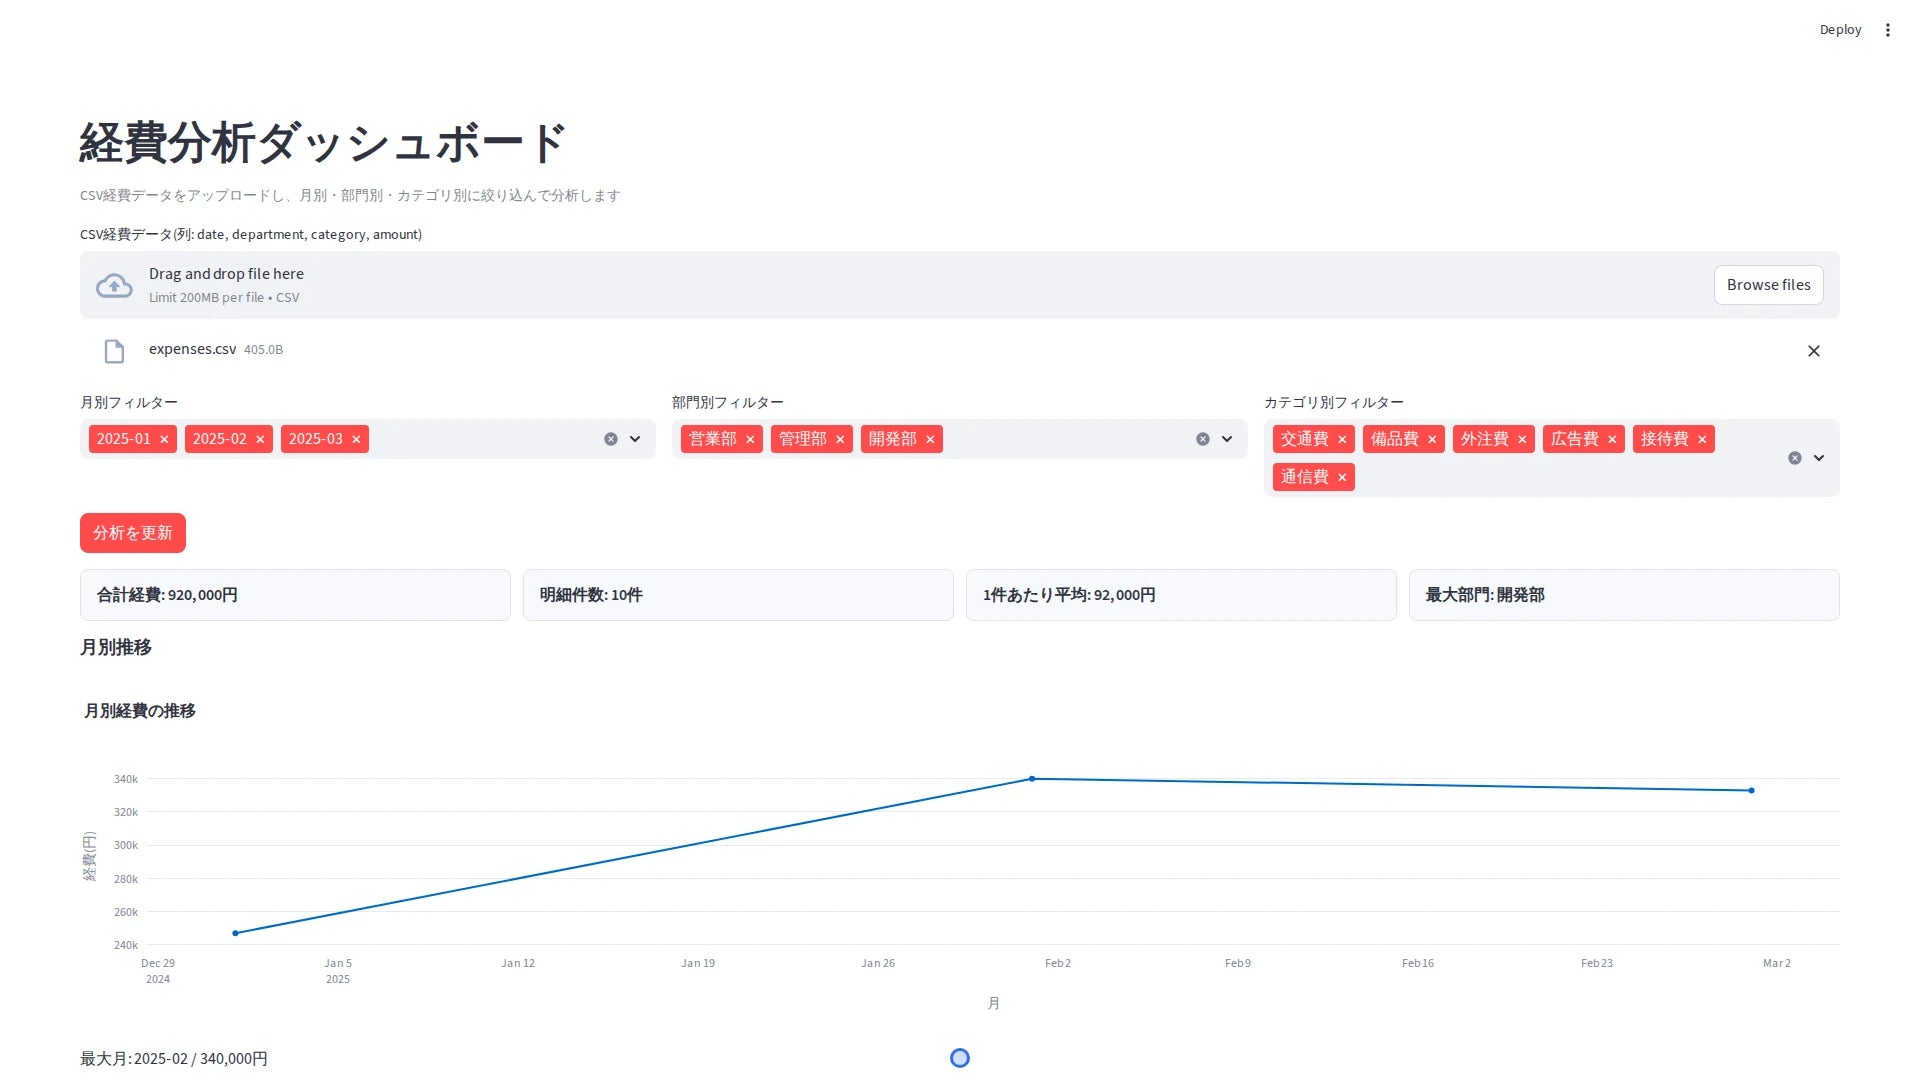The width and height of the screenshot is (1920, 1080).
Task: Click the 月別推移 section heading
Action: (116, 647)
